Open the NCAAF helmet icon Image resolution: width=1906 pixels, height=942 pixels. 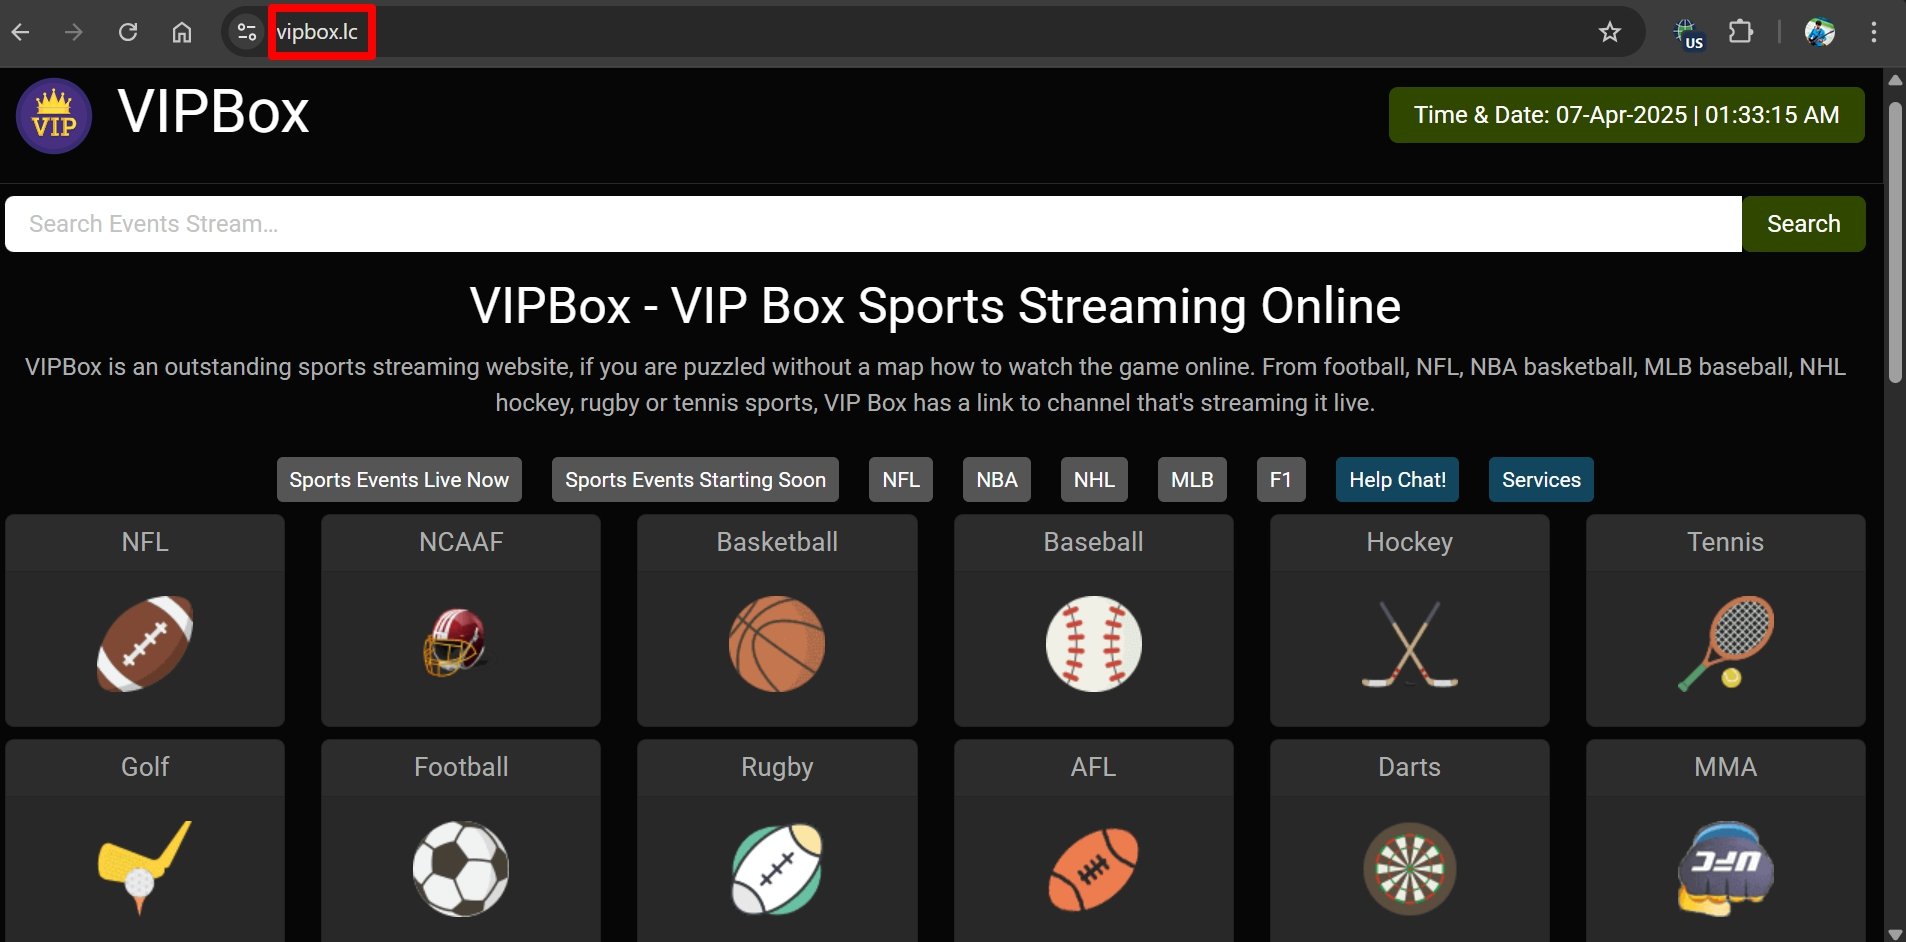click(x=456, y=643)
